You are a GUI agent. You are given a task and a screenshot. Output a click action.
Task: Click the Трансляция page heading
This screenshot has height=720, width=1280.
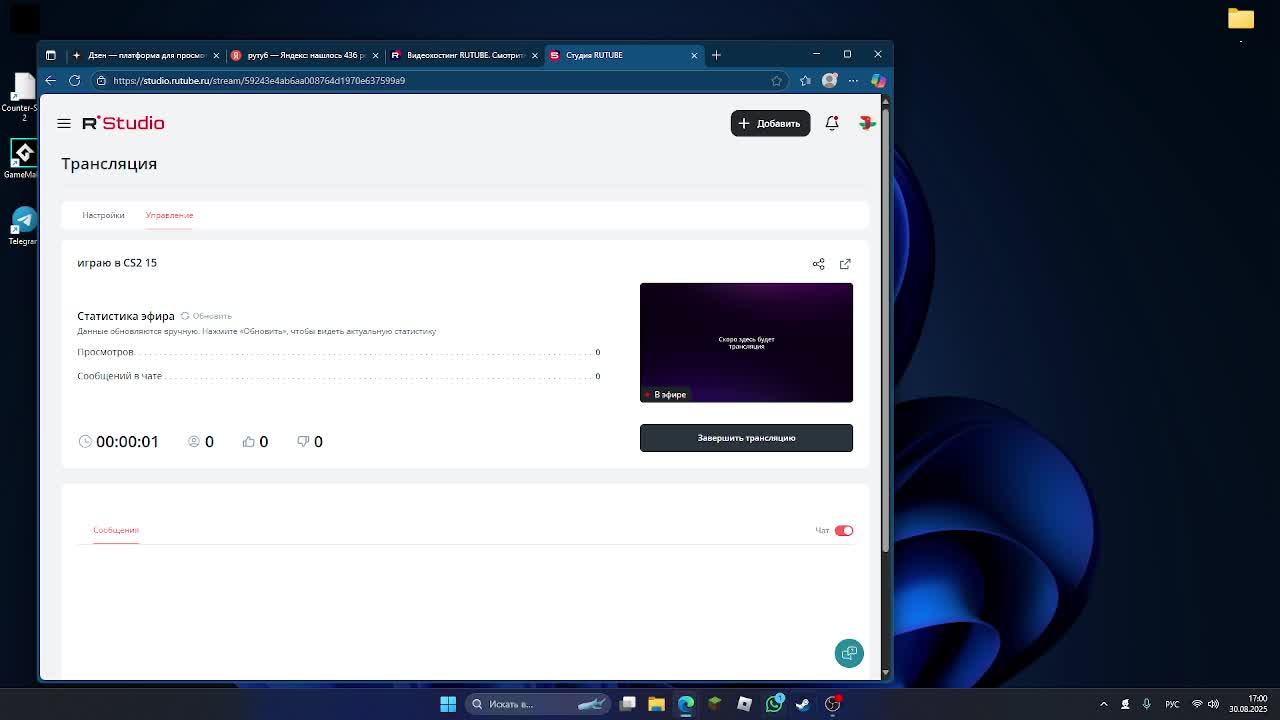click(x=109, y=164)
